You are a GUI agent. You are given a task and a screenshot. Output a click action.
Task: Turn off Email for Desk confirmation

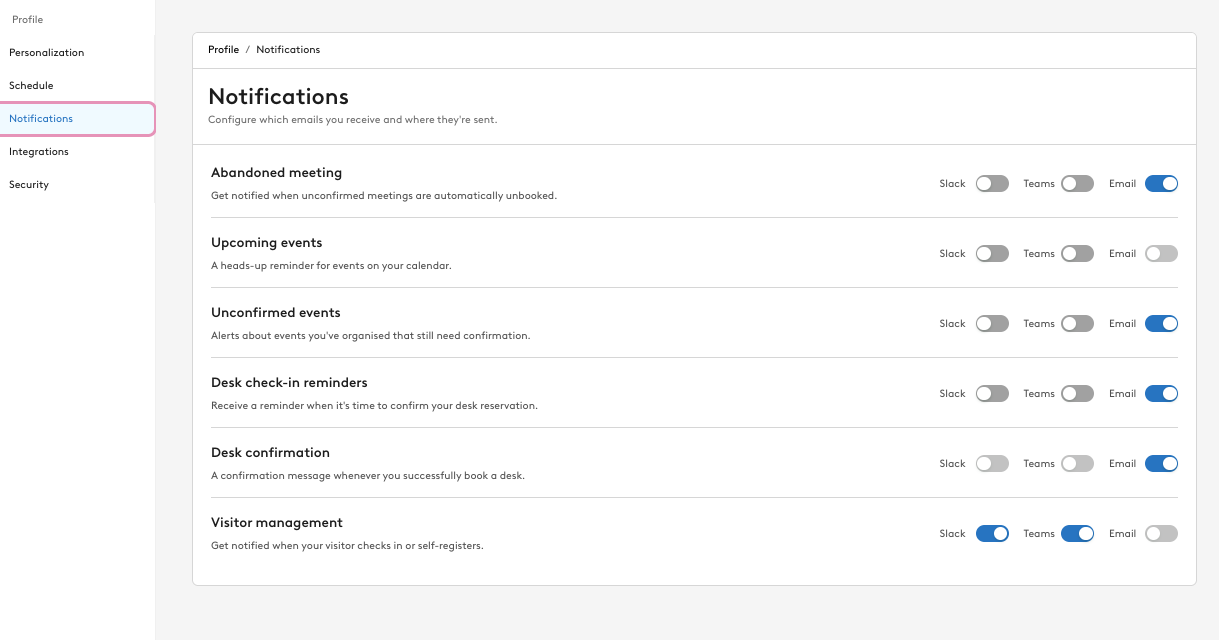[x=1160, y=463]
